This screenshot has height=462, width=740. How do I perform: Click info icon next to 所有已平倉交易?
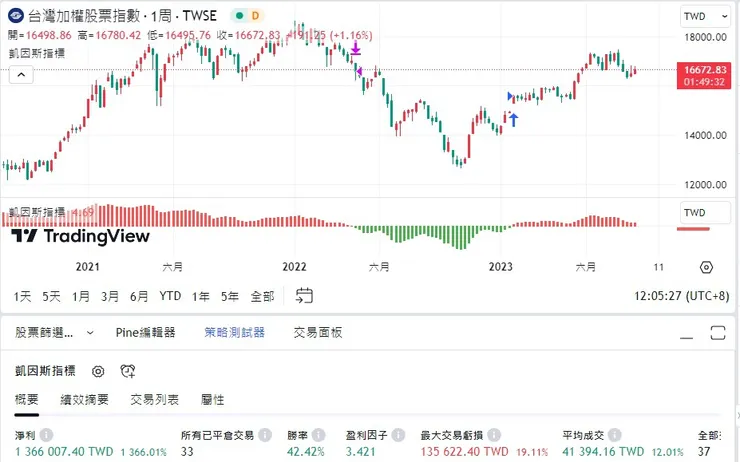tap(265, 435)
